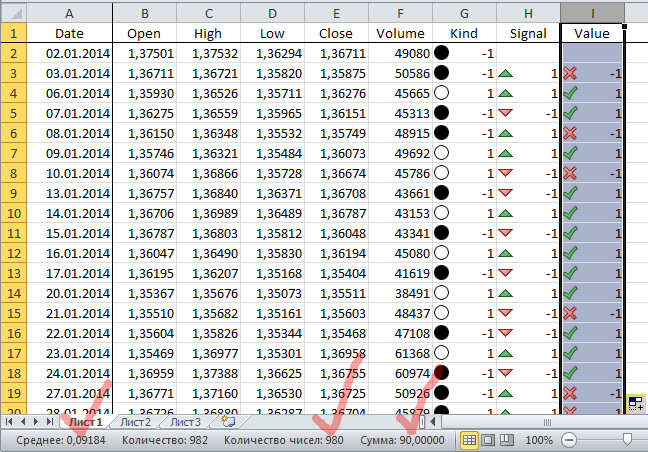The width and height of the screenshot is (648, 452).
Task: Click the 100% zoom level button
Action: pos(539,440)
